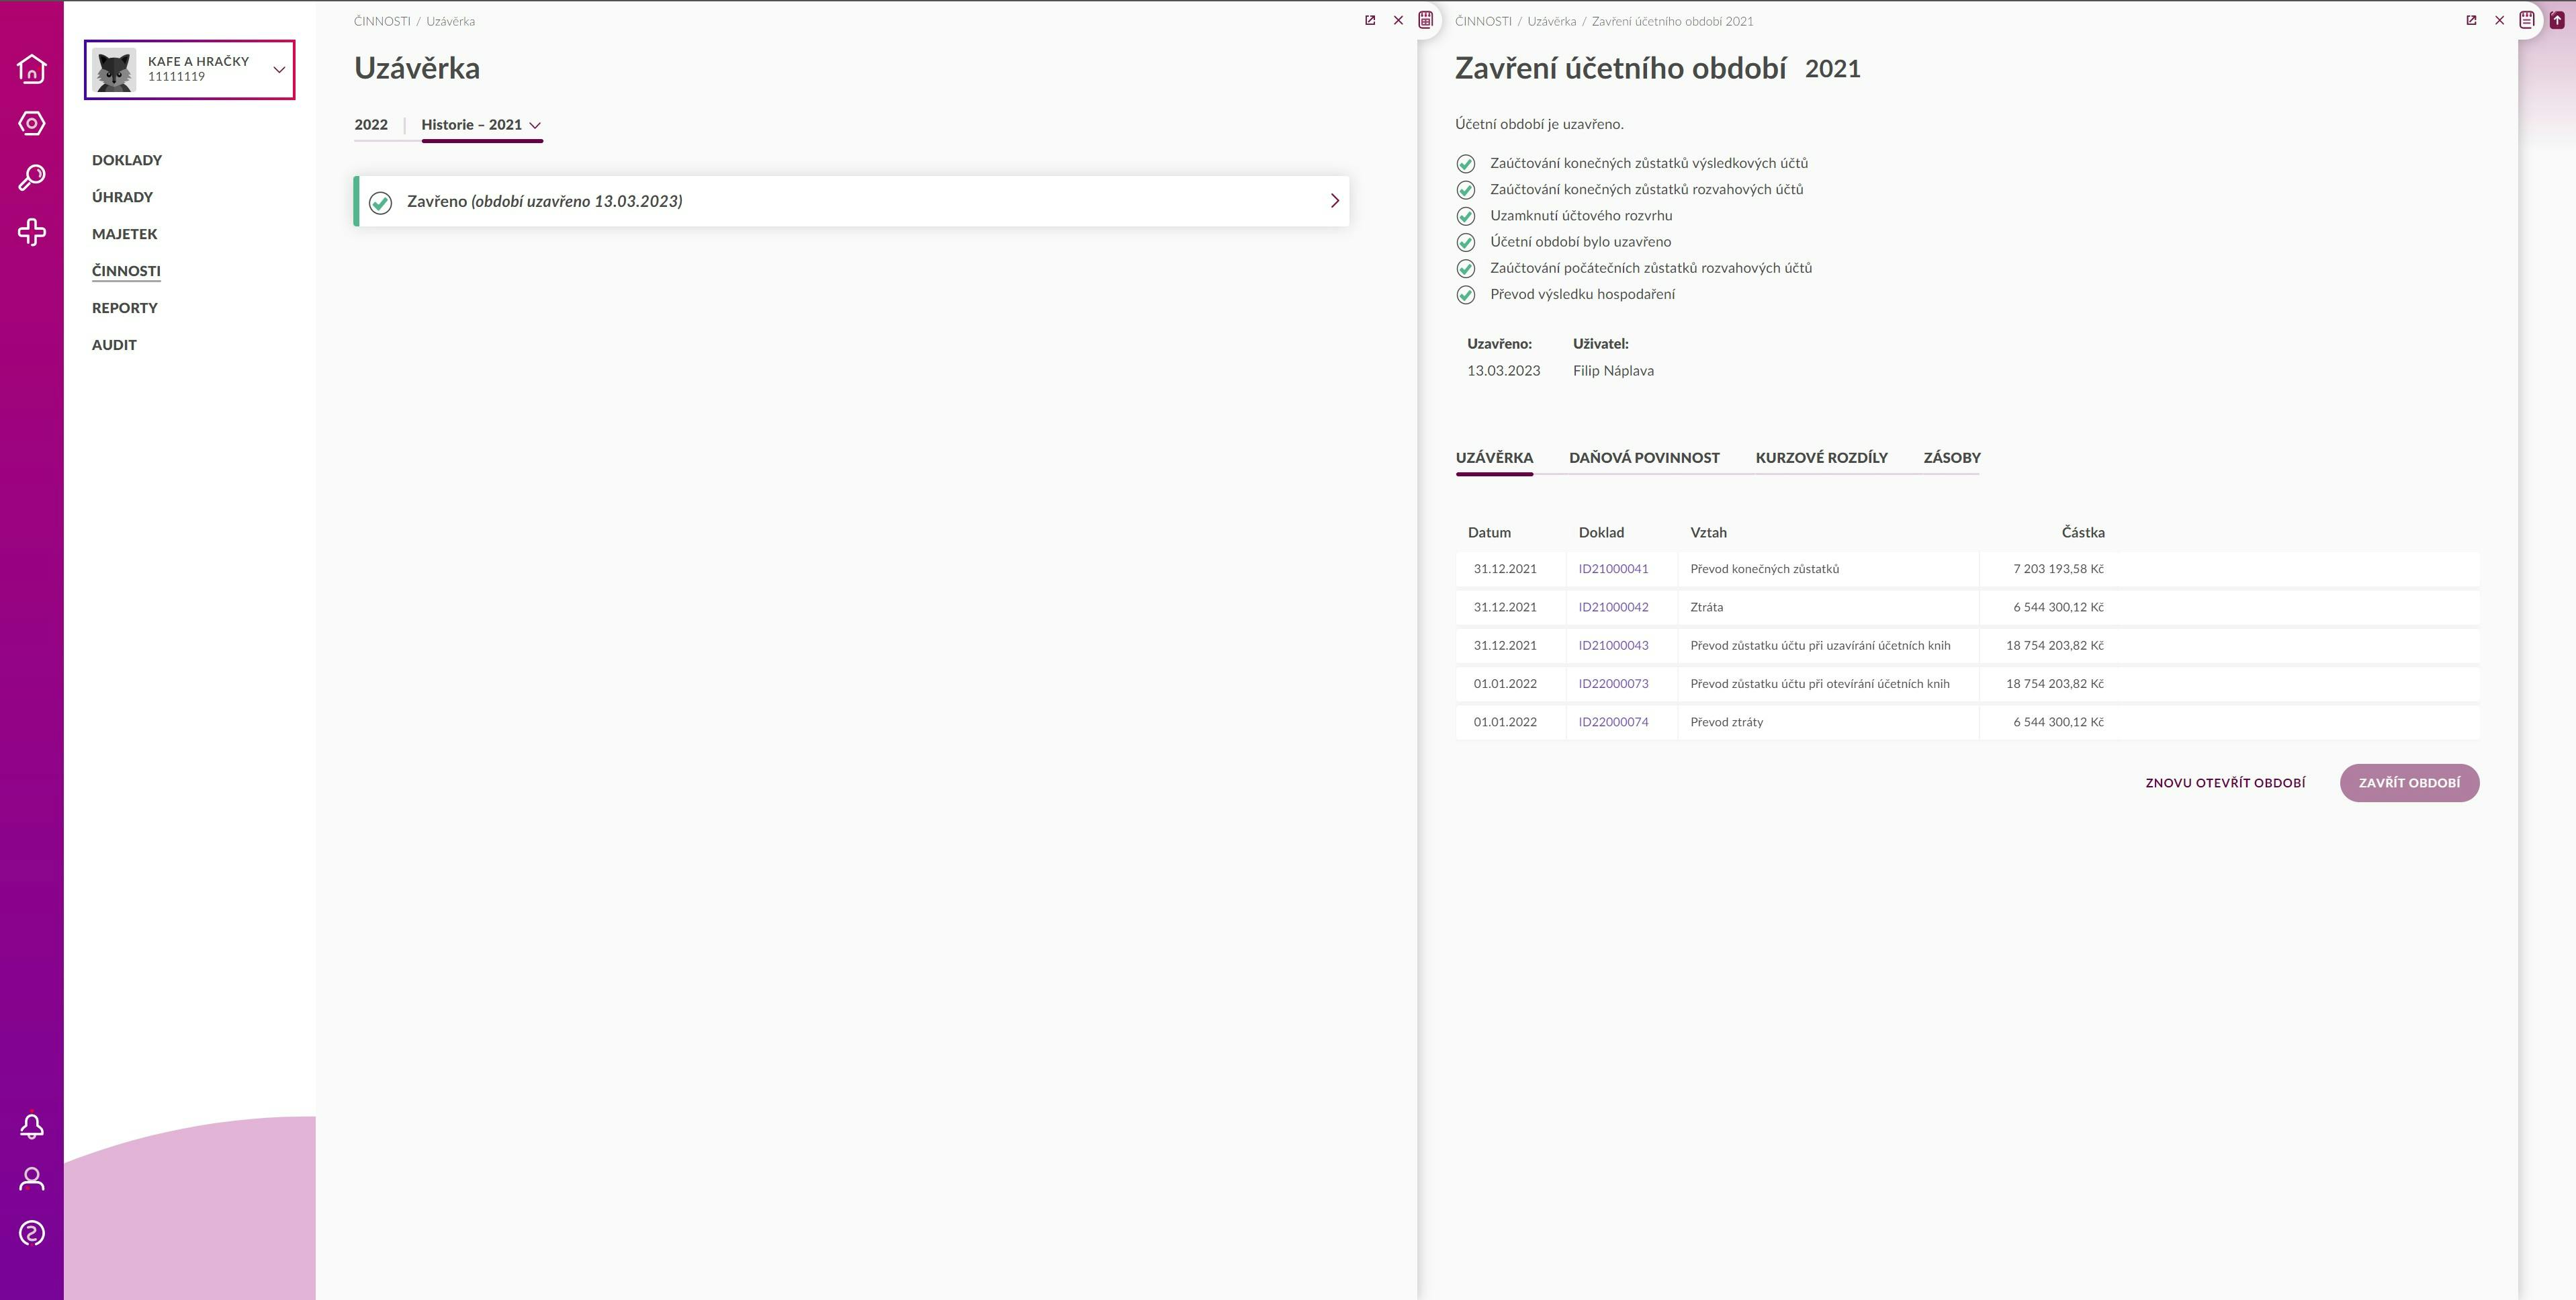Open notifications bell icon
The image size is (2576, 1300).
click(32, 1126)
